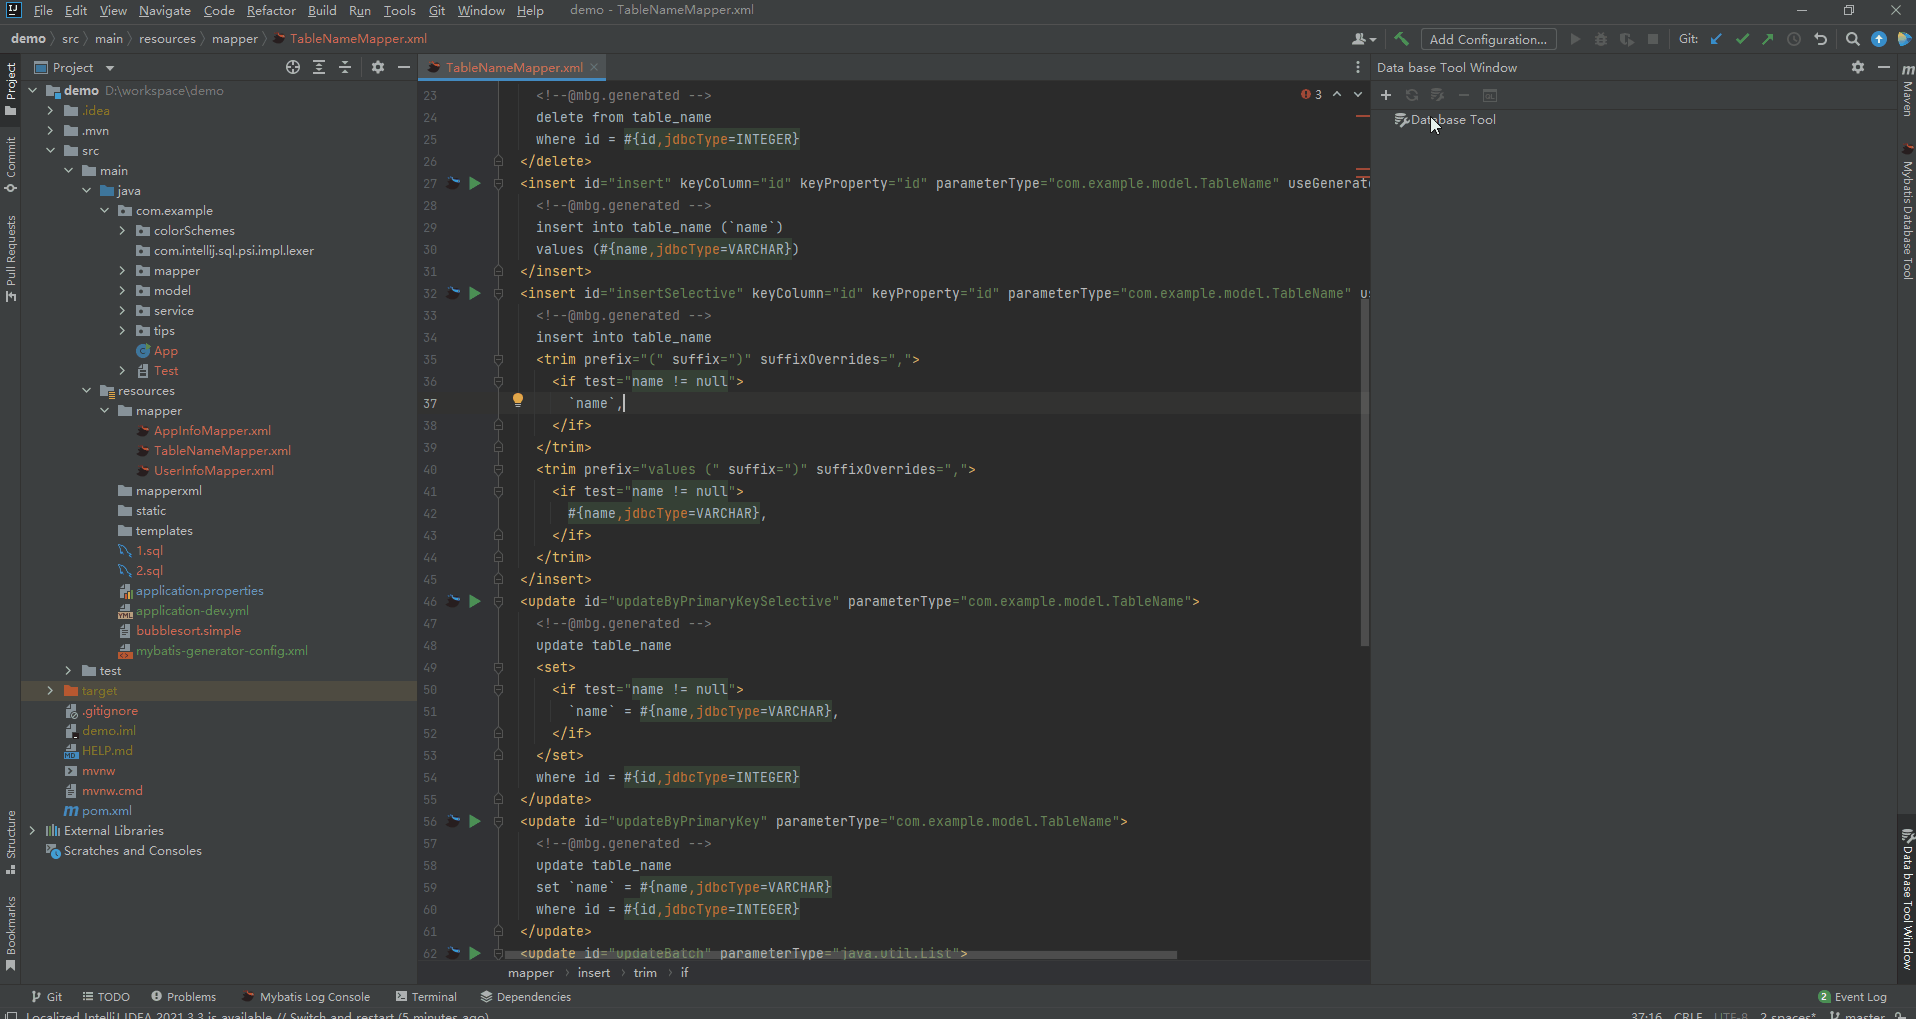Open TableNameMapper.xml from the Project tree
The image size is (1916, 1019).
point(222,450)
